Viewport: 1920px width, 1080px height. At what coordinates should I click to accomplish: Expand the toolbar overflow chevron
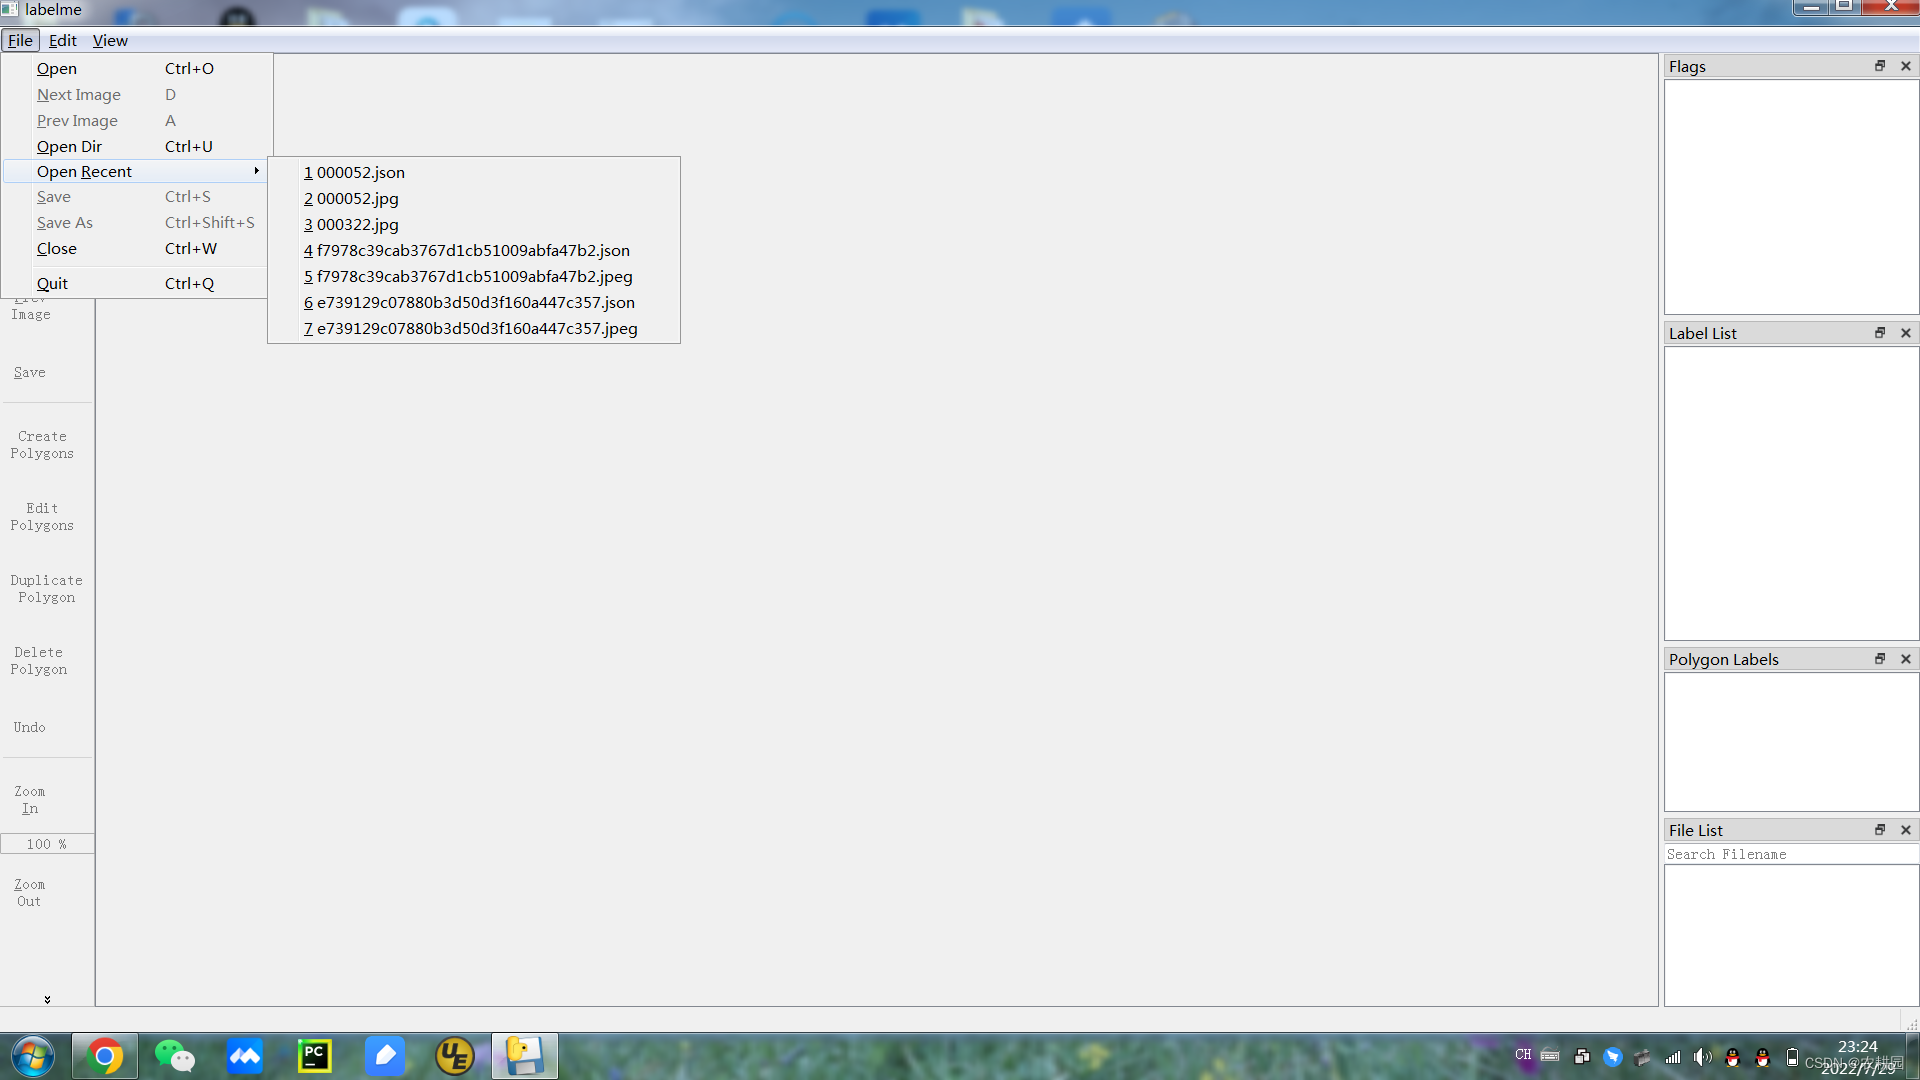[x=47, y=999]
